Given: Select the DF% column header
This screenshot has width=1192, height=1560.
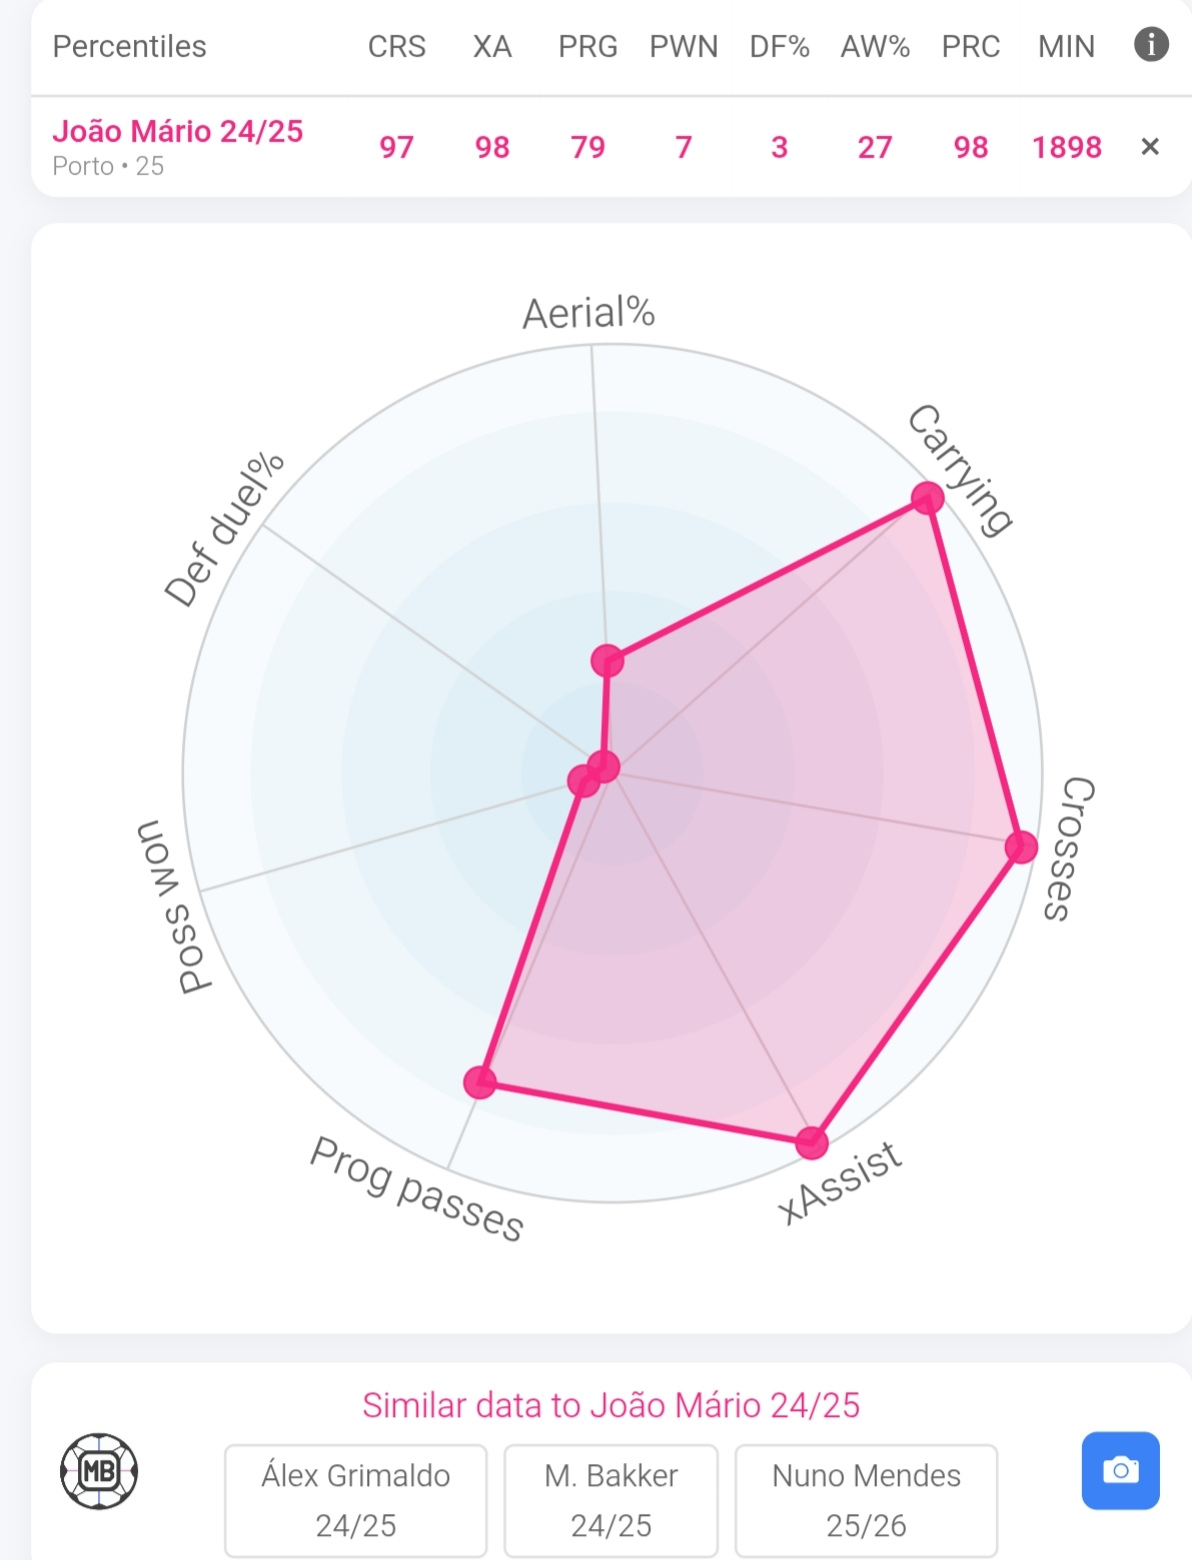Looking at the screenshot, I should point(779,47).
